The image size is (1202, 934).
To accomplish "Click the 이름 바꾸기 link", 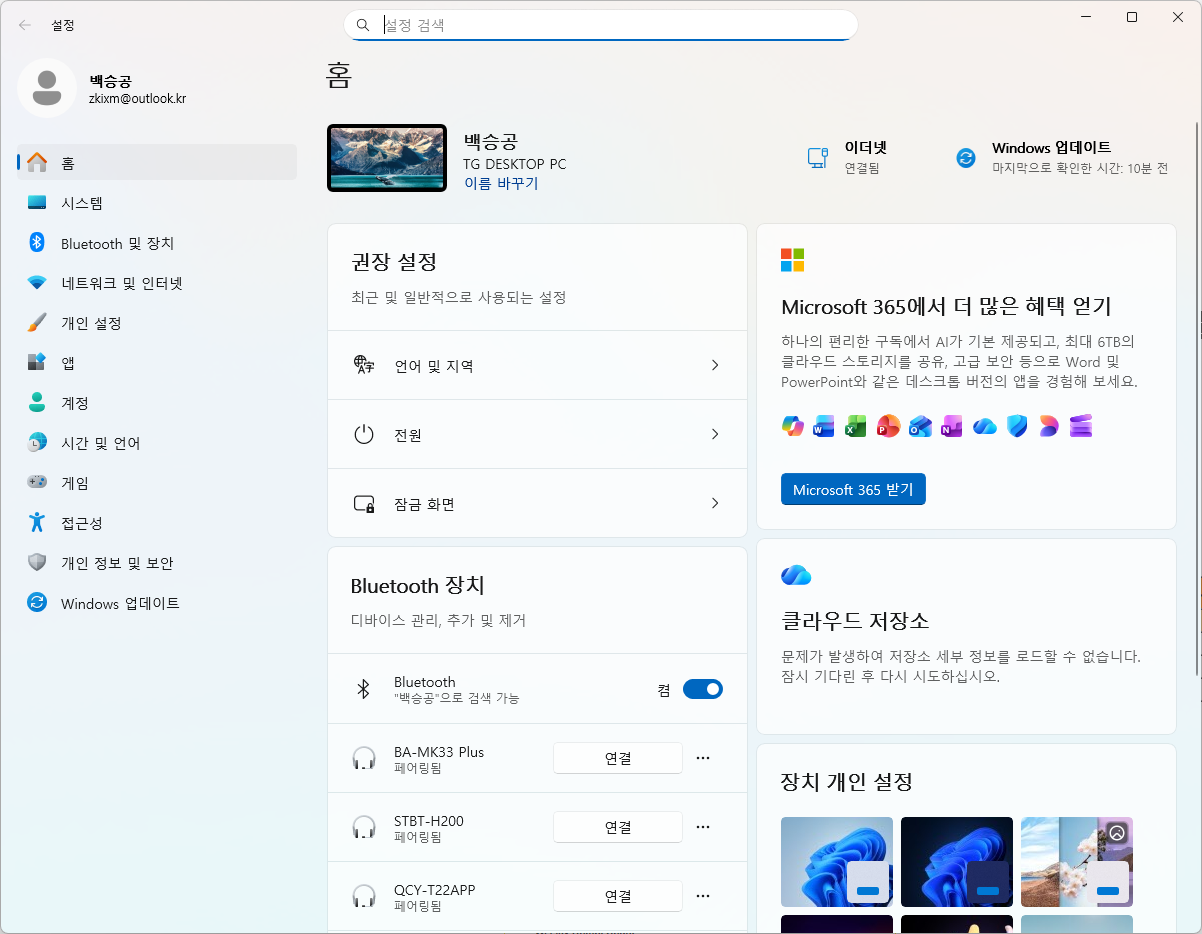I will coord(501,183).
